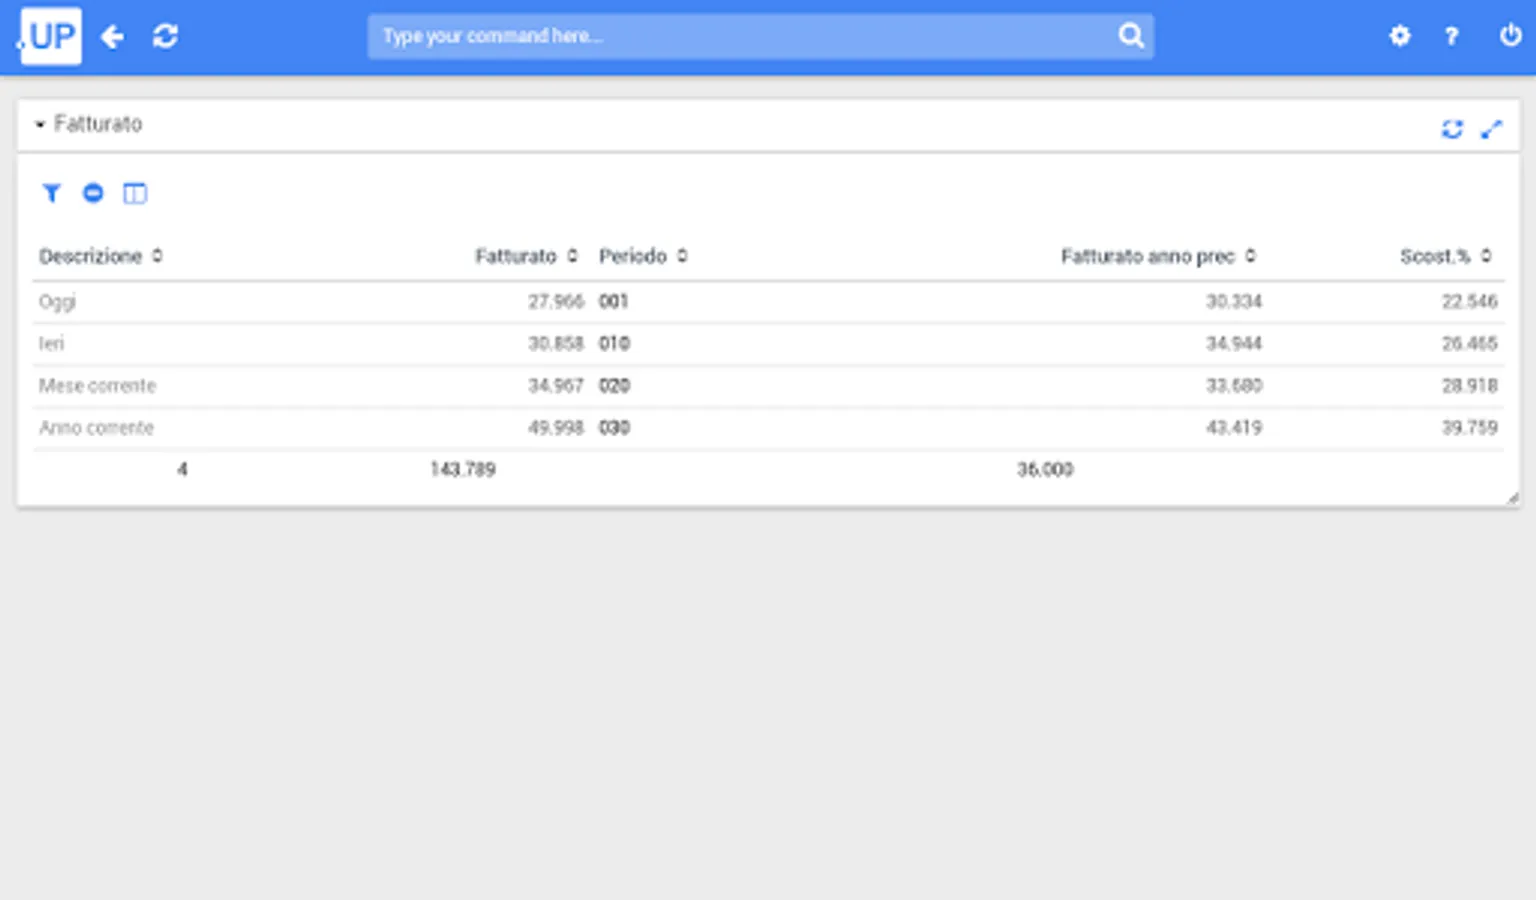The height and width of the screenshot is (900, 1536).
Task: Click Scost value 39.759
Action: pos(1469,428)
